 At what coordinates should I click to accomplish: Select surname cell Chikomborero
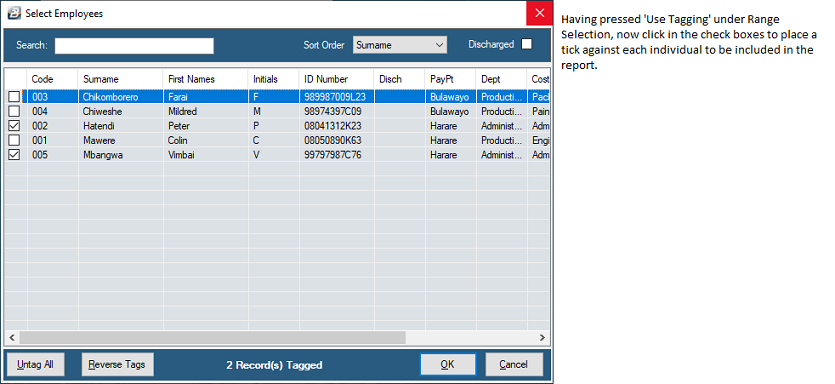(x=110, y=97)
